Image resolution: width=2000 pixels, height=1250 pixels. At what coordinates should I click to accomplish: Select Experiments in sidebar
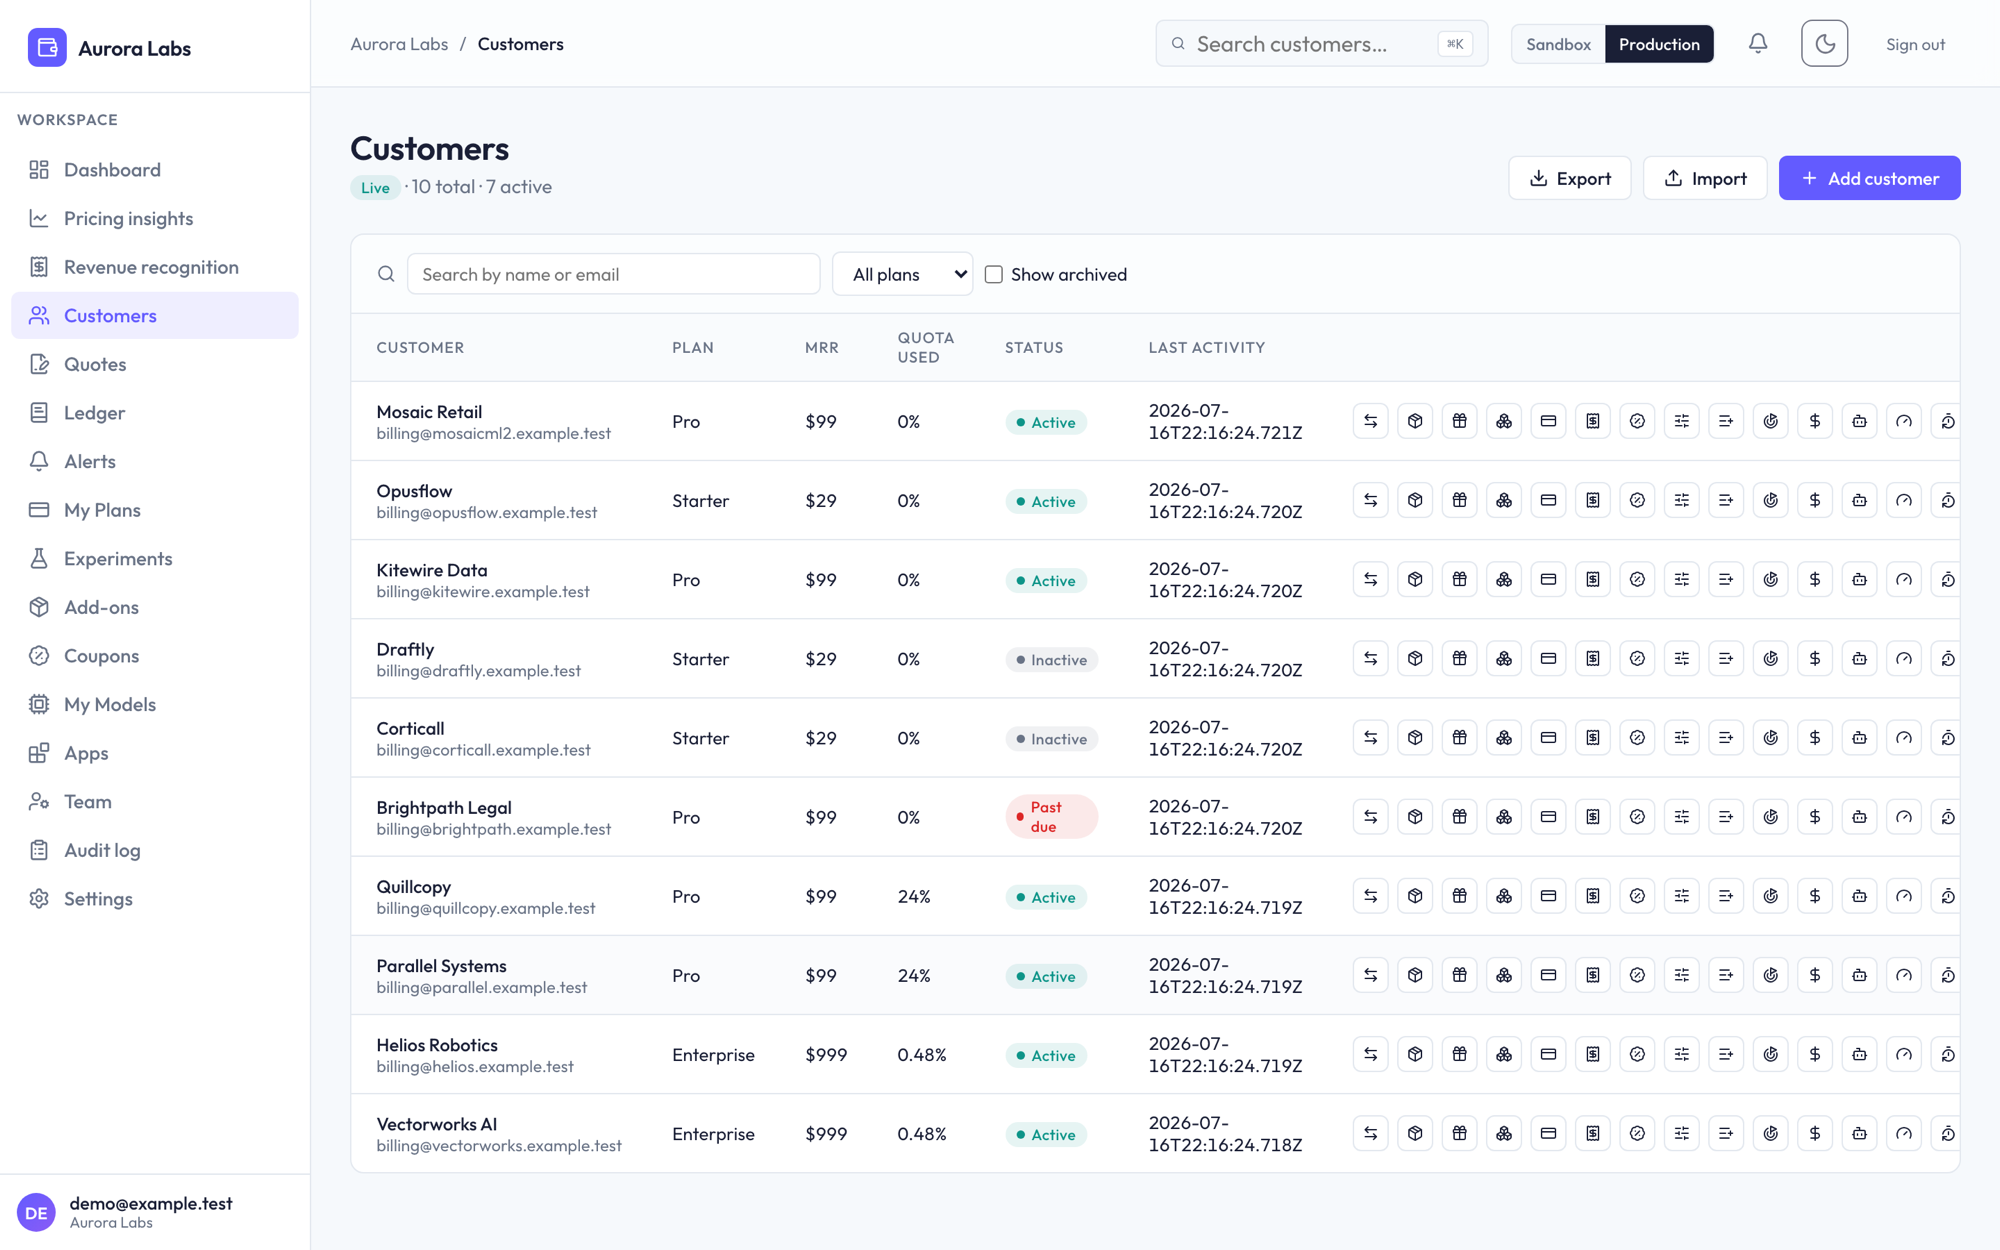tap(155, 558)
